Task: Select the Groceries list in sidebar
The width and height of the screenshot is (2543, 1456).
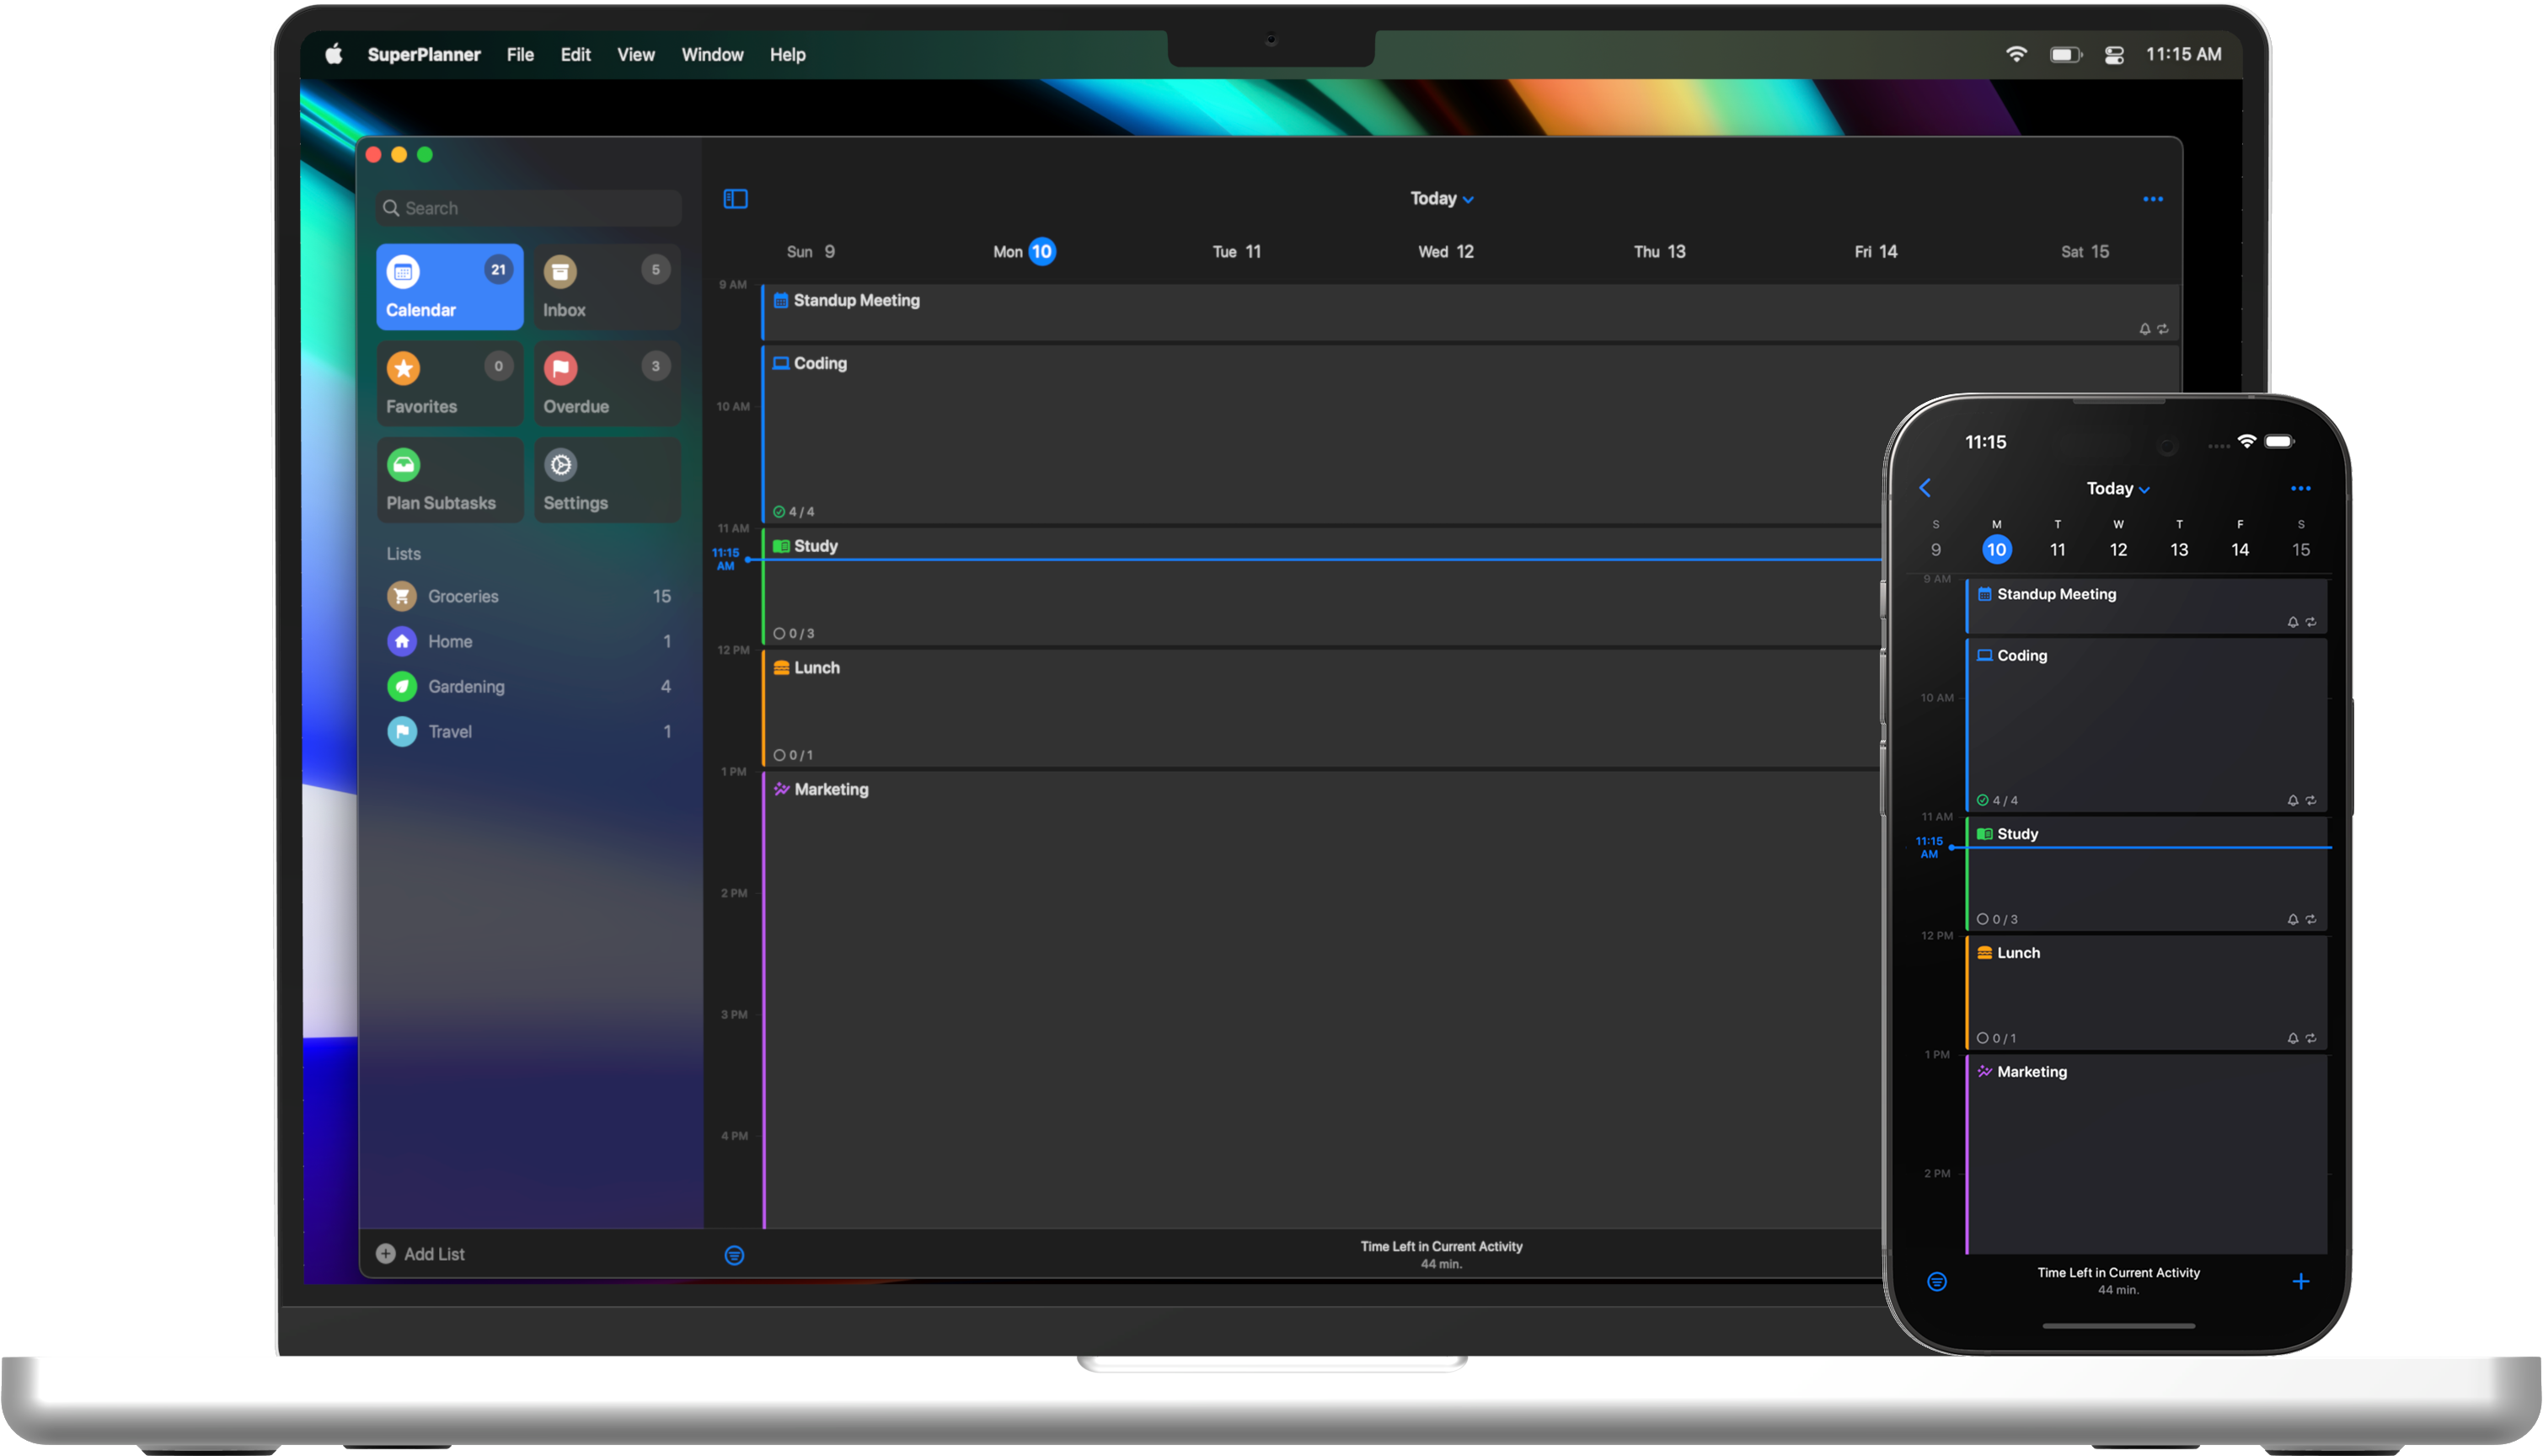Action: click(461, 597)
